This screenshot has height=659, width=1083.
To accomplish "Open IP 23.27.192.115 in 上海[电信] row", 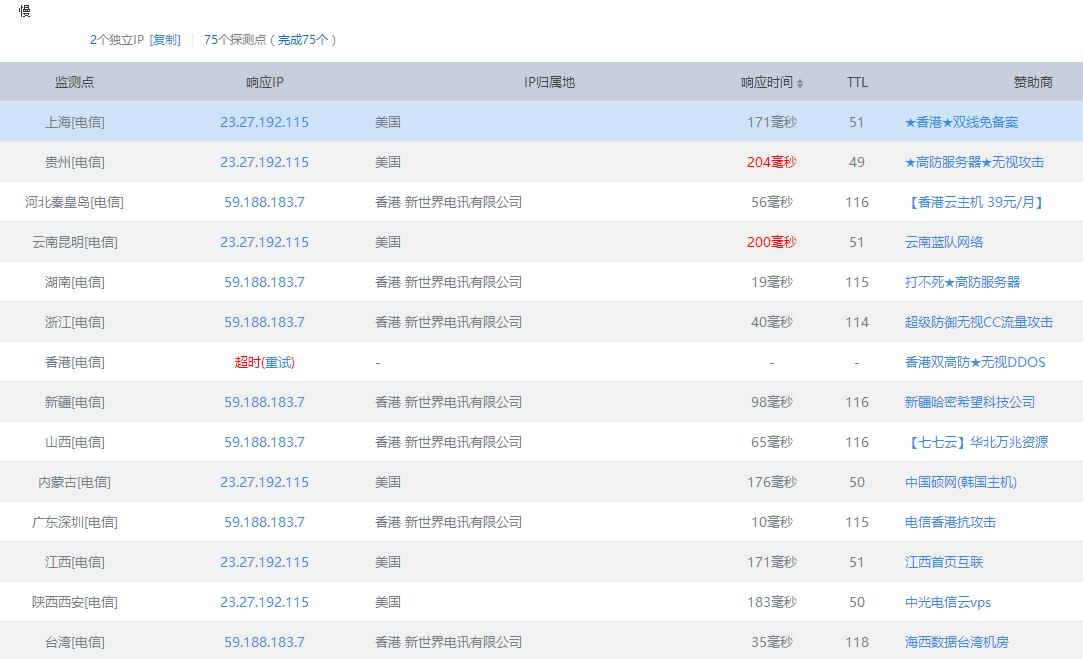I will pyautogui.click(x=264, y=122).
